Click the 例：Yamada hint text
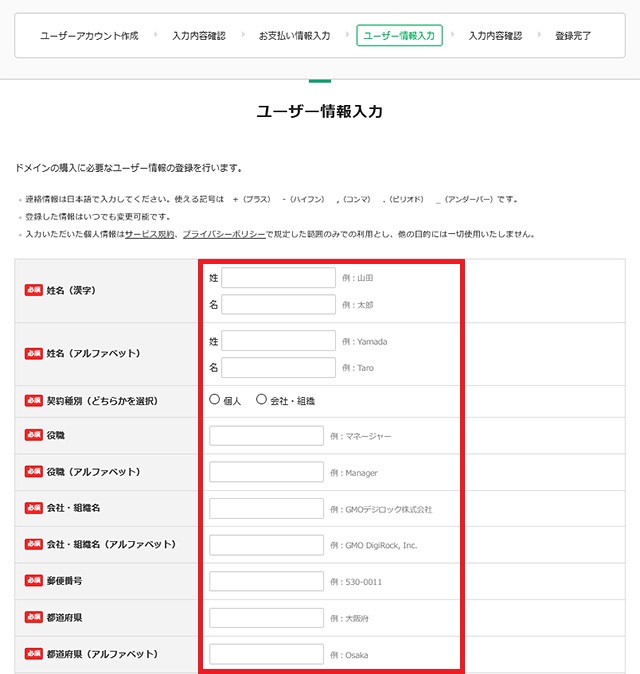 point(364,342)
